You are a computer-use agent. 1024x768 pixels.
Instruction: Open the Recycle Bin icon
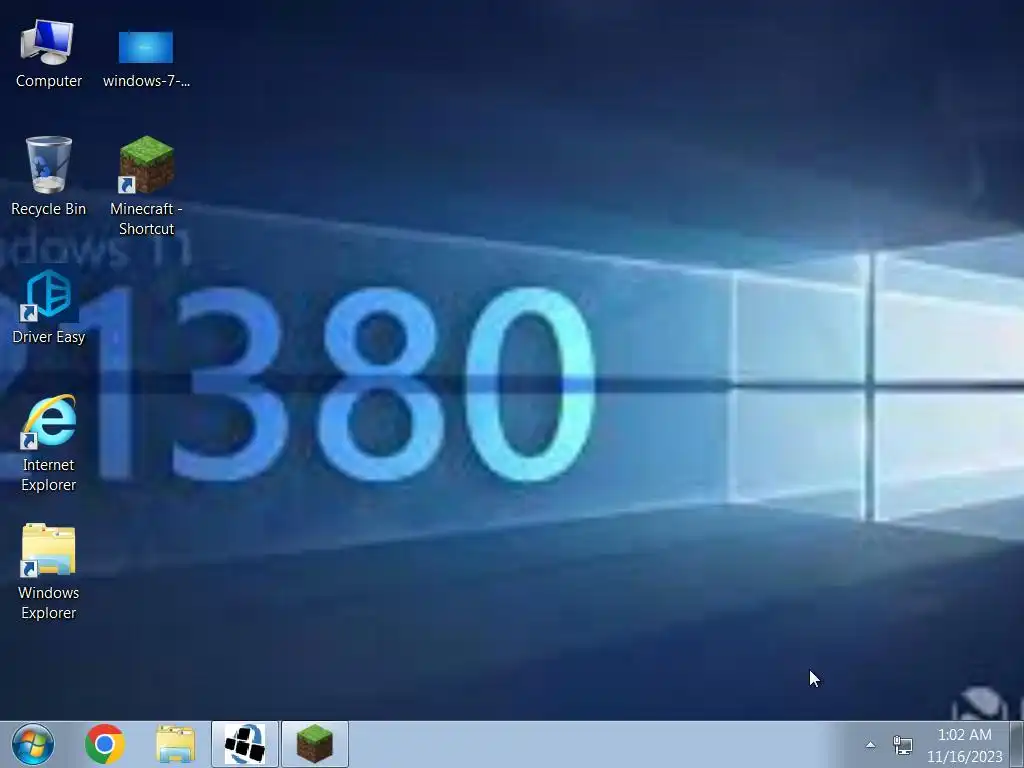click(x=48, y=165)
